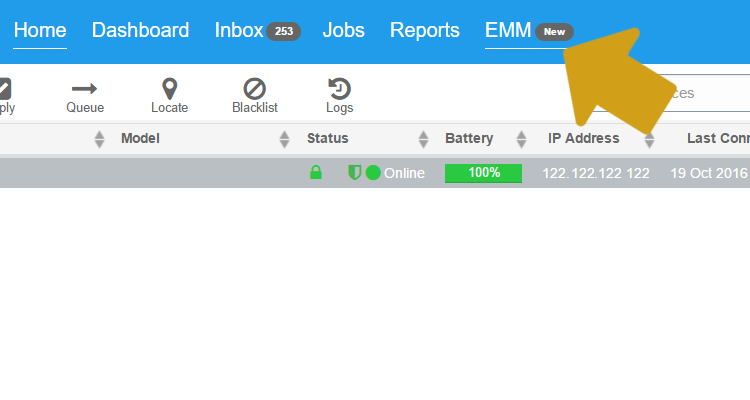Click the New badge beside EMM
This screenshot has width=750, height=400.
(x=554, y=32)
